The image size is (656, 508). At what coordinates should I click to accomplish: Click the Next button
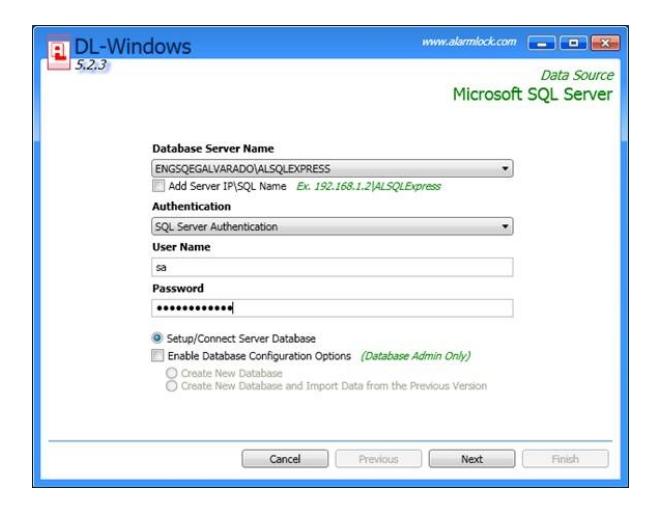point(472,459)
